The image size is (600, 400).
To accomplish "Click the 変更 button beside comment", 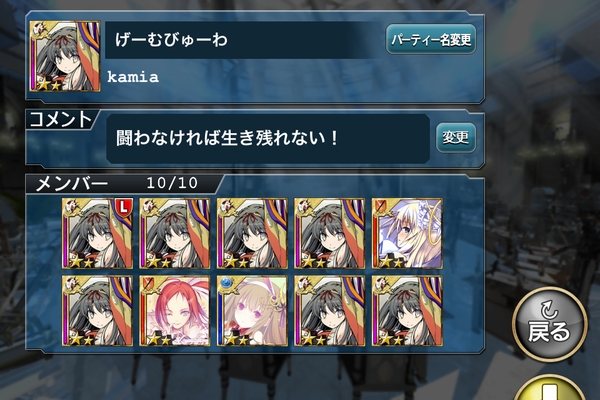I will tap(456, 137).
